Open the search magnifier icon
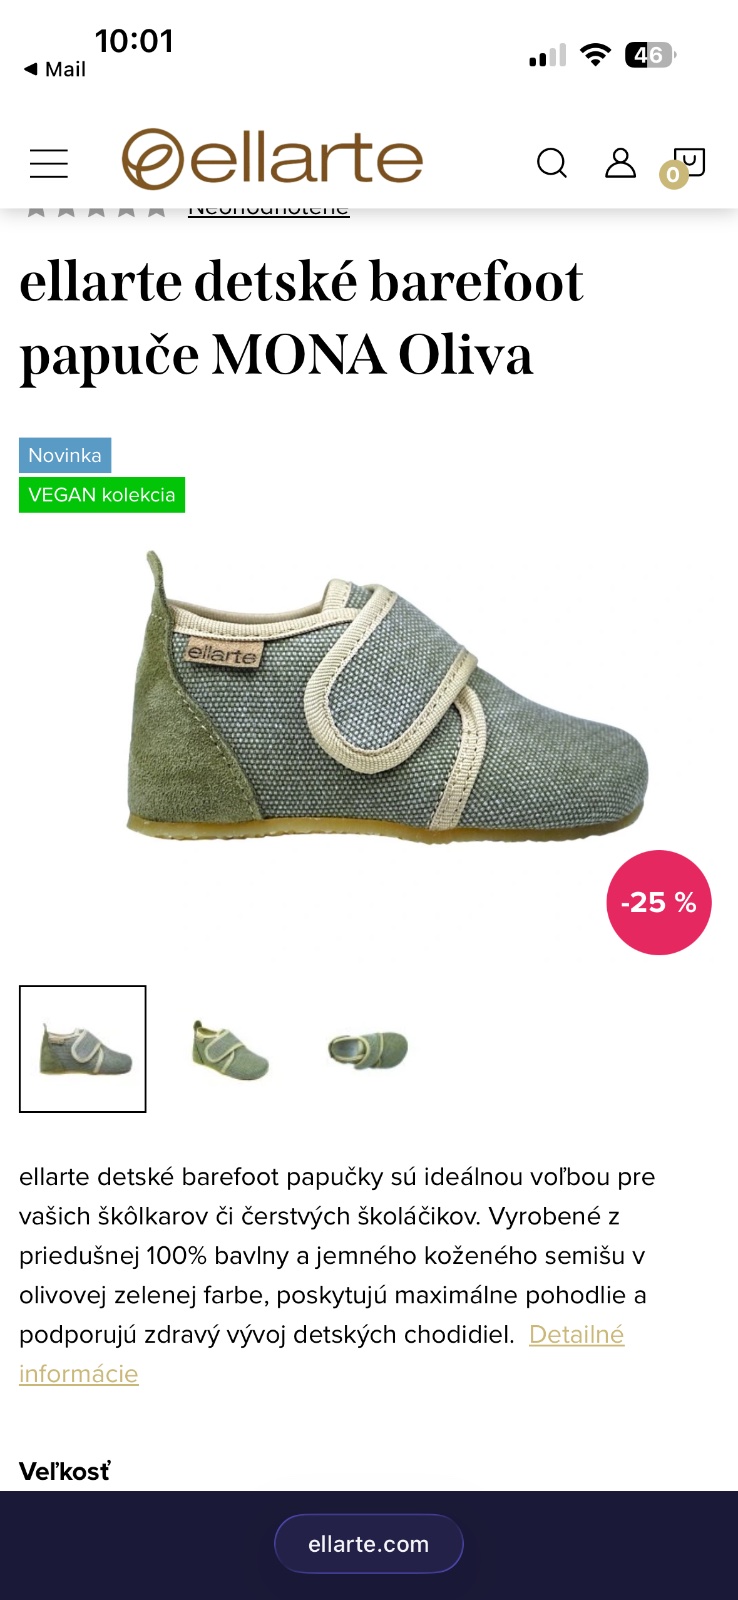The height and width of the screenshot is (1600, 738). point(552,163)
